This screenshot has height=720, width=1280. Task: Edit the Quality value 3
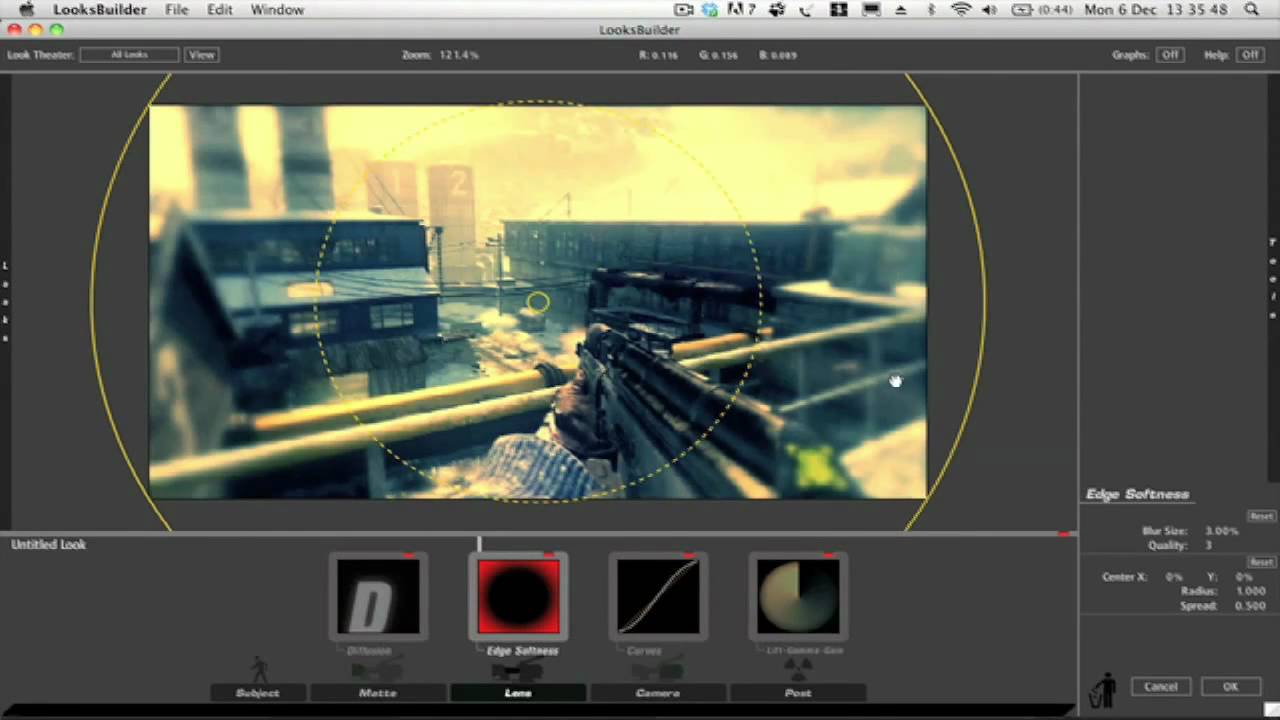[1208, 545]
